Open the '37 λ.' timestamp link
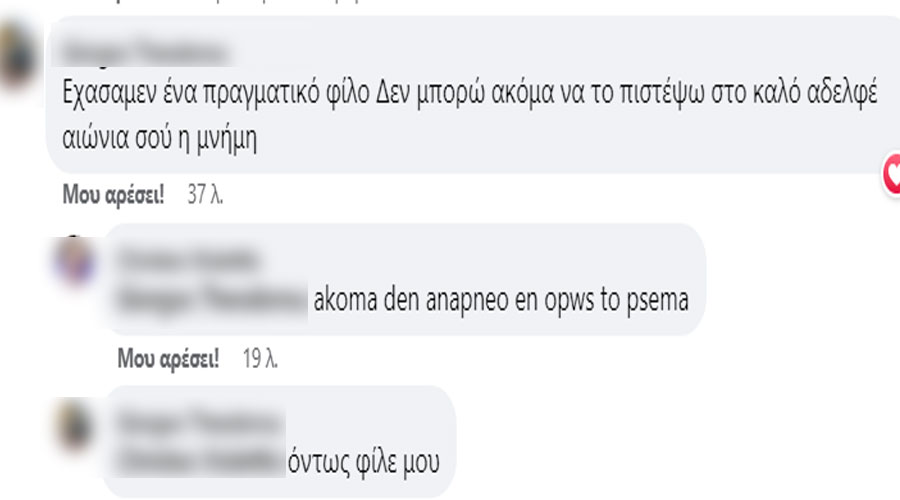900x500 pixels. click(x=205, y=195)
